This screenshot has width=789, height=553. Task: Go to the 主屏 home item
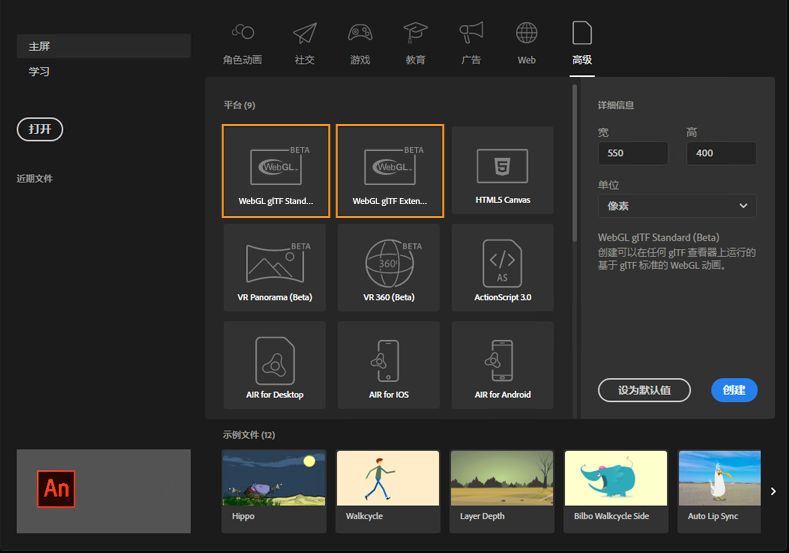104,46
